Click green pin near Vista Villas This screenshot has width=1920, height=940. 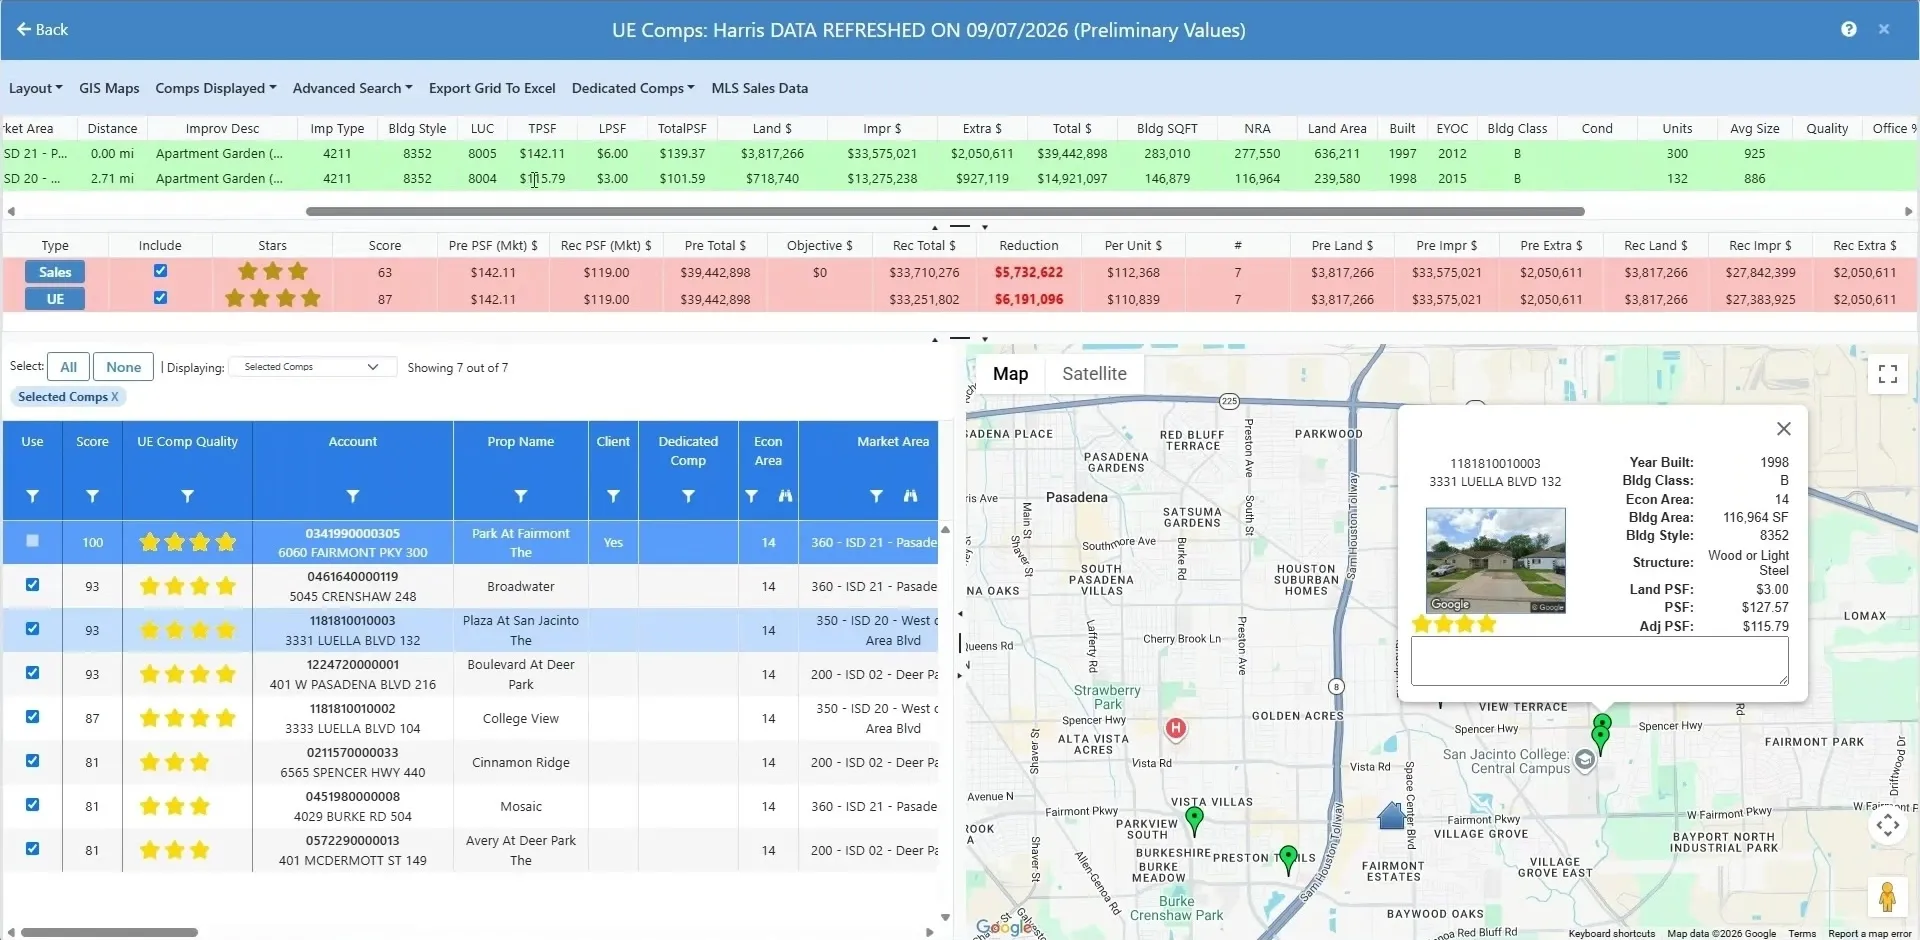(1194, 821)
